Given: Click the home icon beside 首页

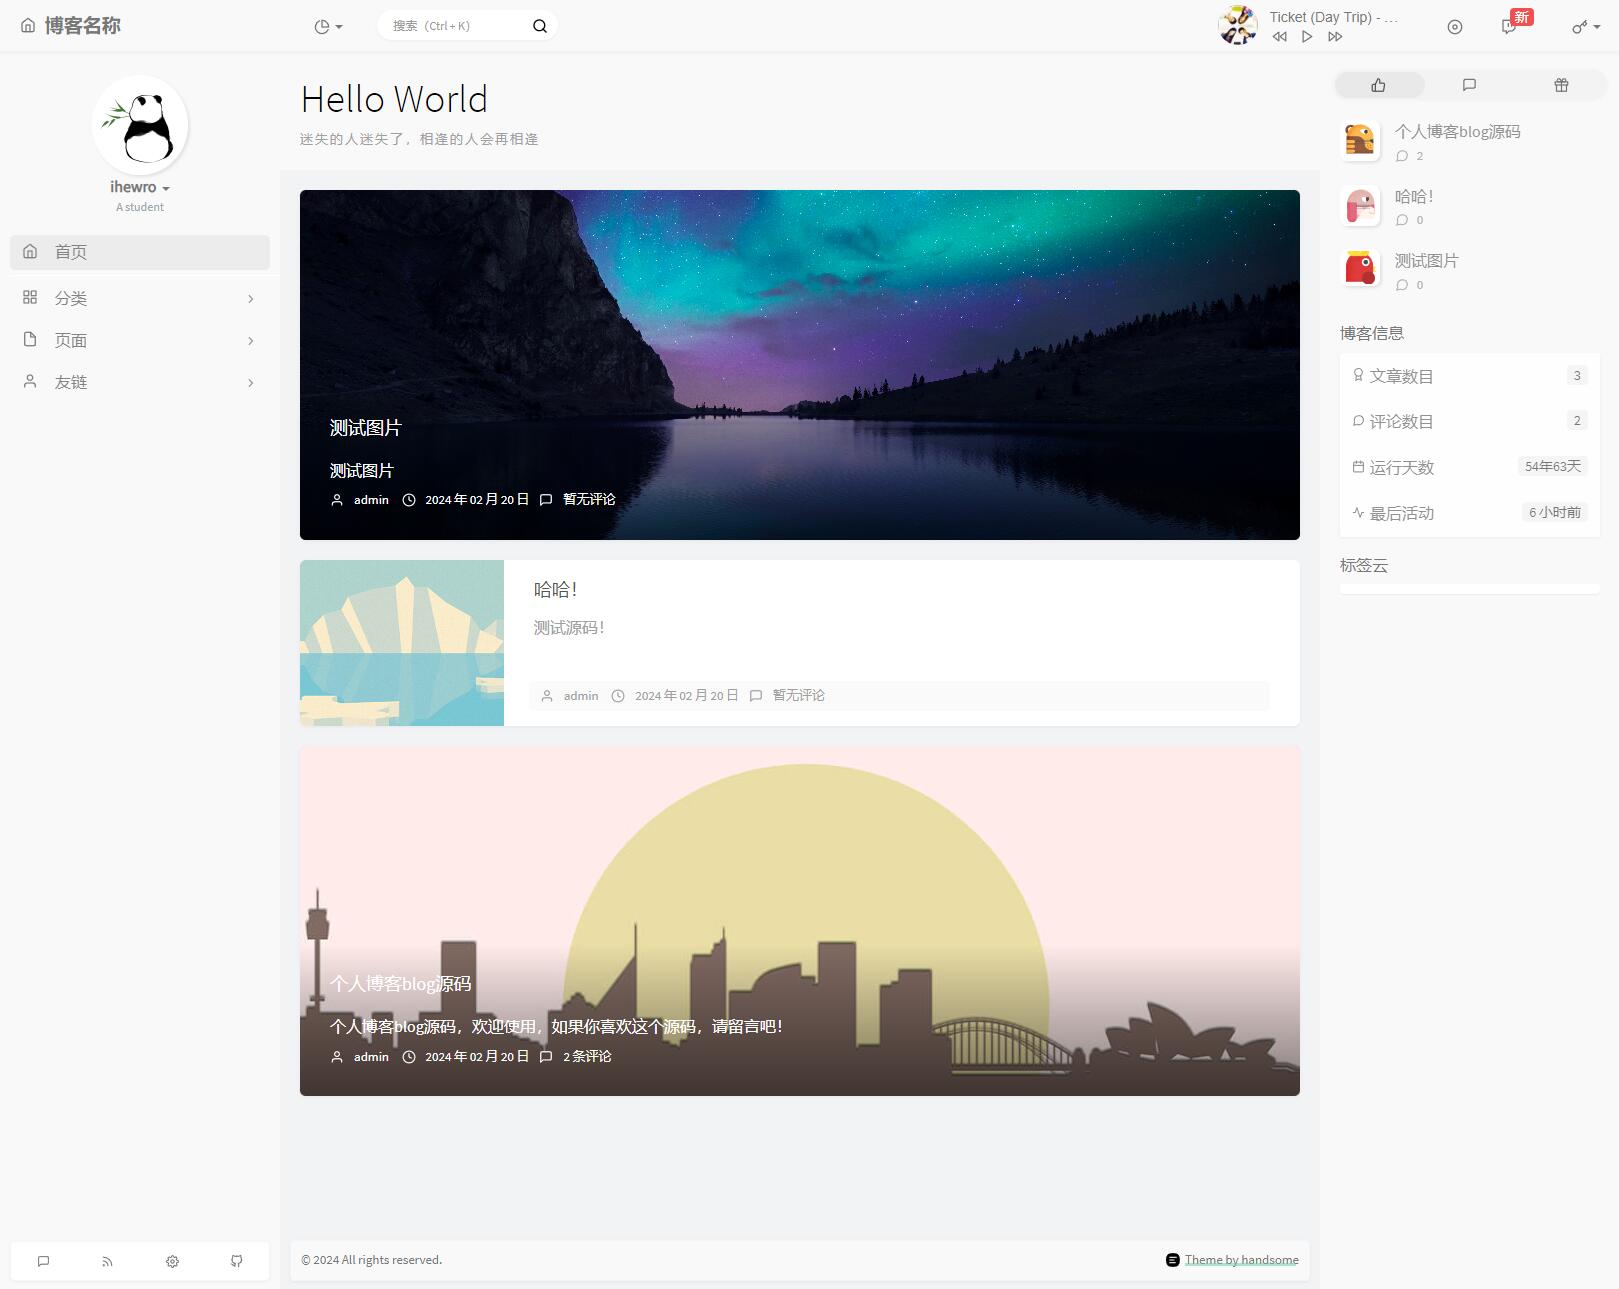Looking at the screenshot, I should [30, 251].
